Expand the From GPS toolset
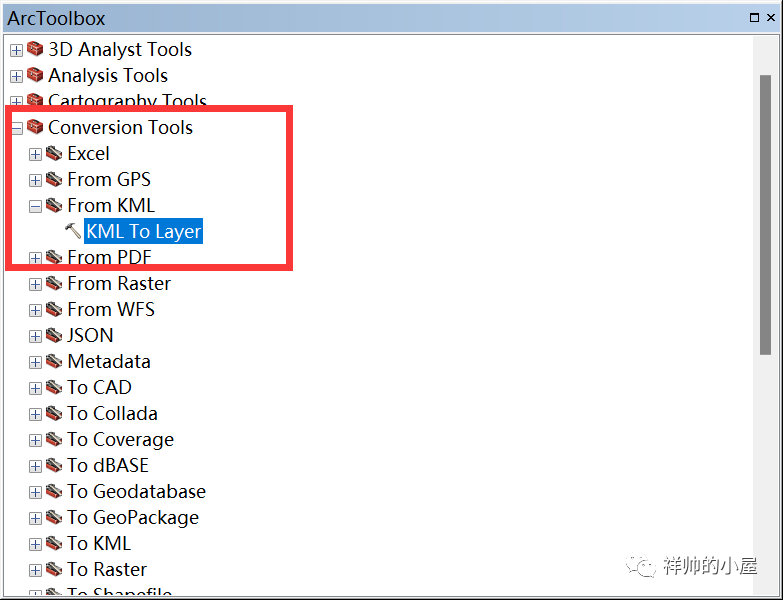This screenshot has width=783, height=600. [x=35, y=180]
